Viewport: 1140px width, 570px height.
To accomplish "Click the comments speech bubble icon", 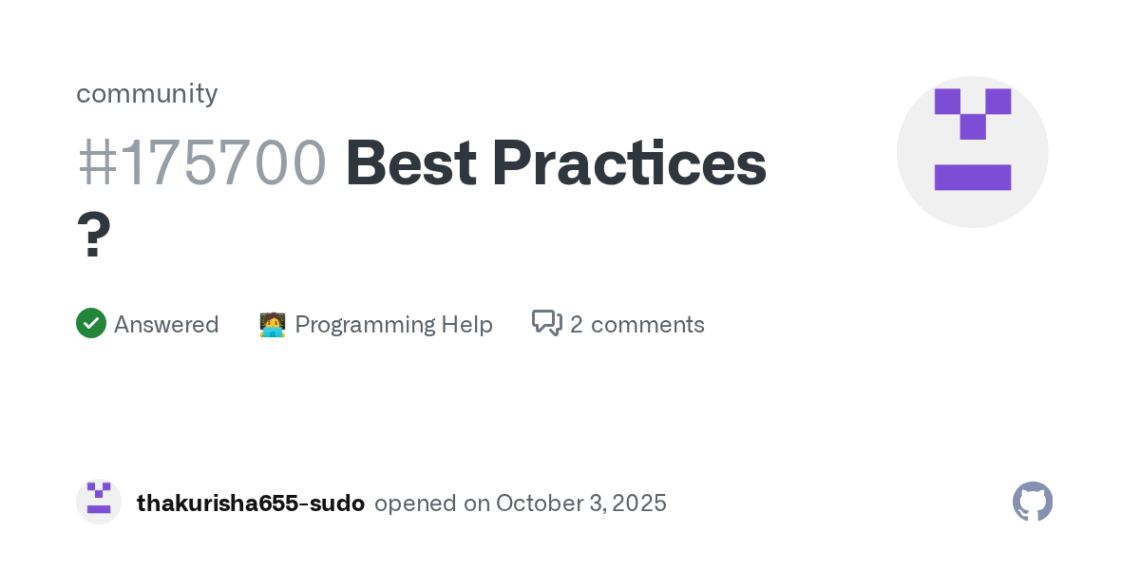I will click(x=547, y=323).
